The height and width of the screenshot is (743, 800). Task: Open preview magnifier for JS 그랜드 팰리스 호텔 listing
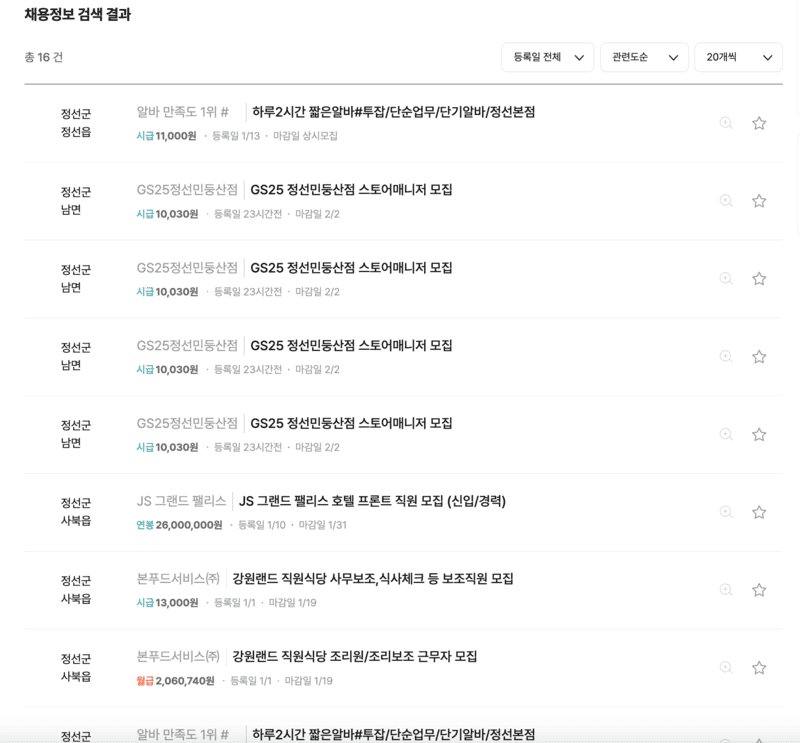(724, 512)
